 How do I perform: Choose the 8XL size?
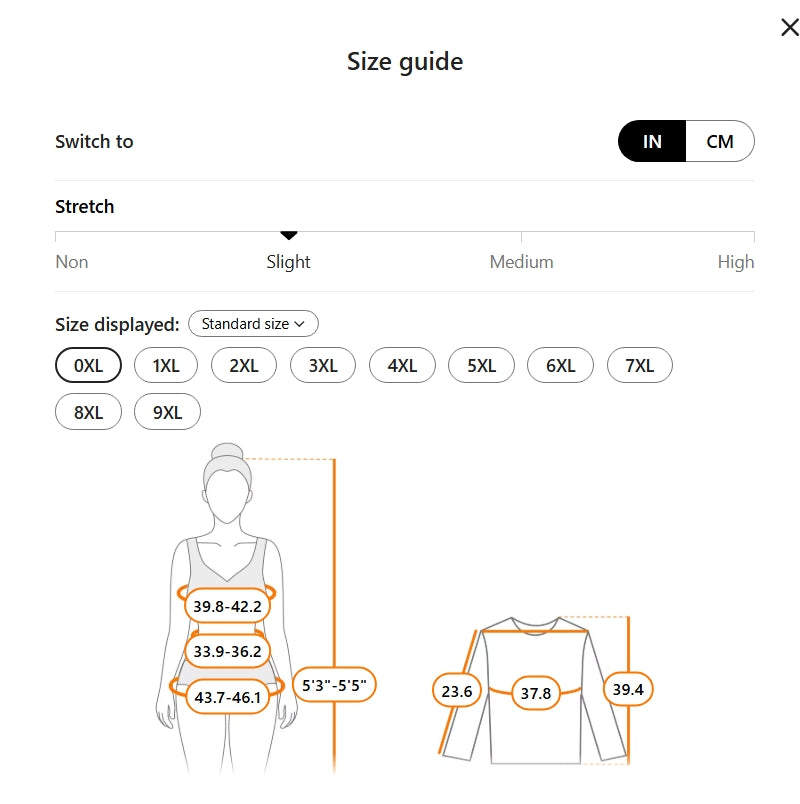point(88,412)
